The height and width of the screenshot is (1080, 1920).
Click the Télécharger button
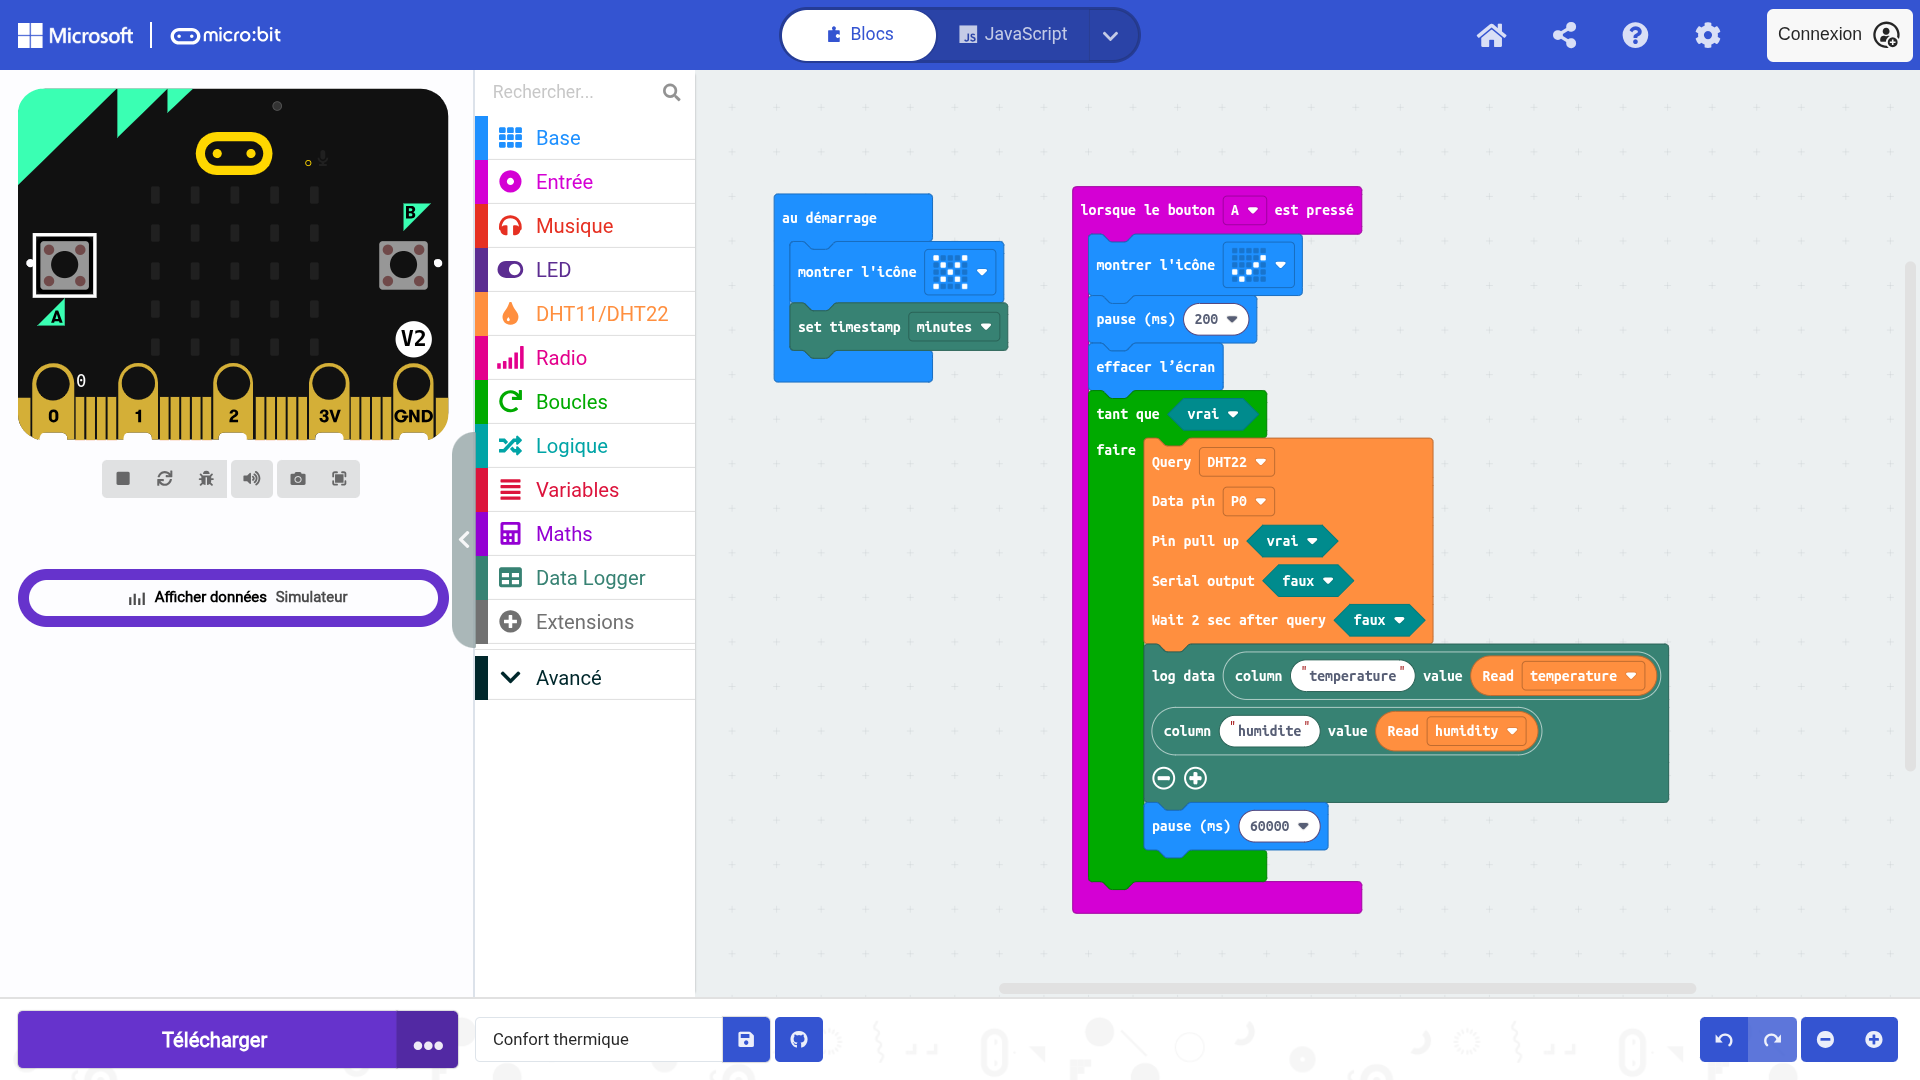tap(214, 1040)
